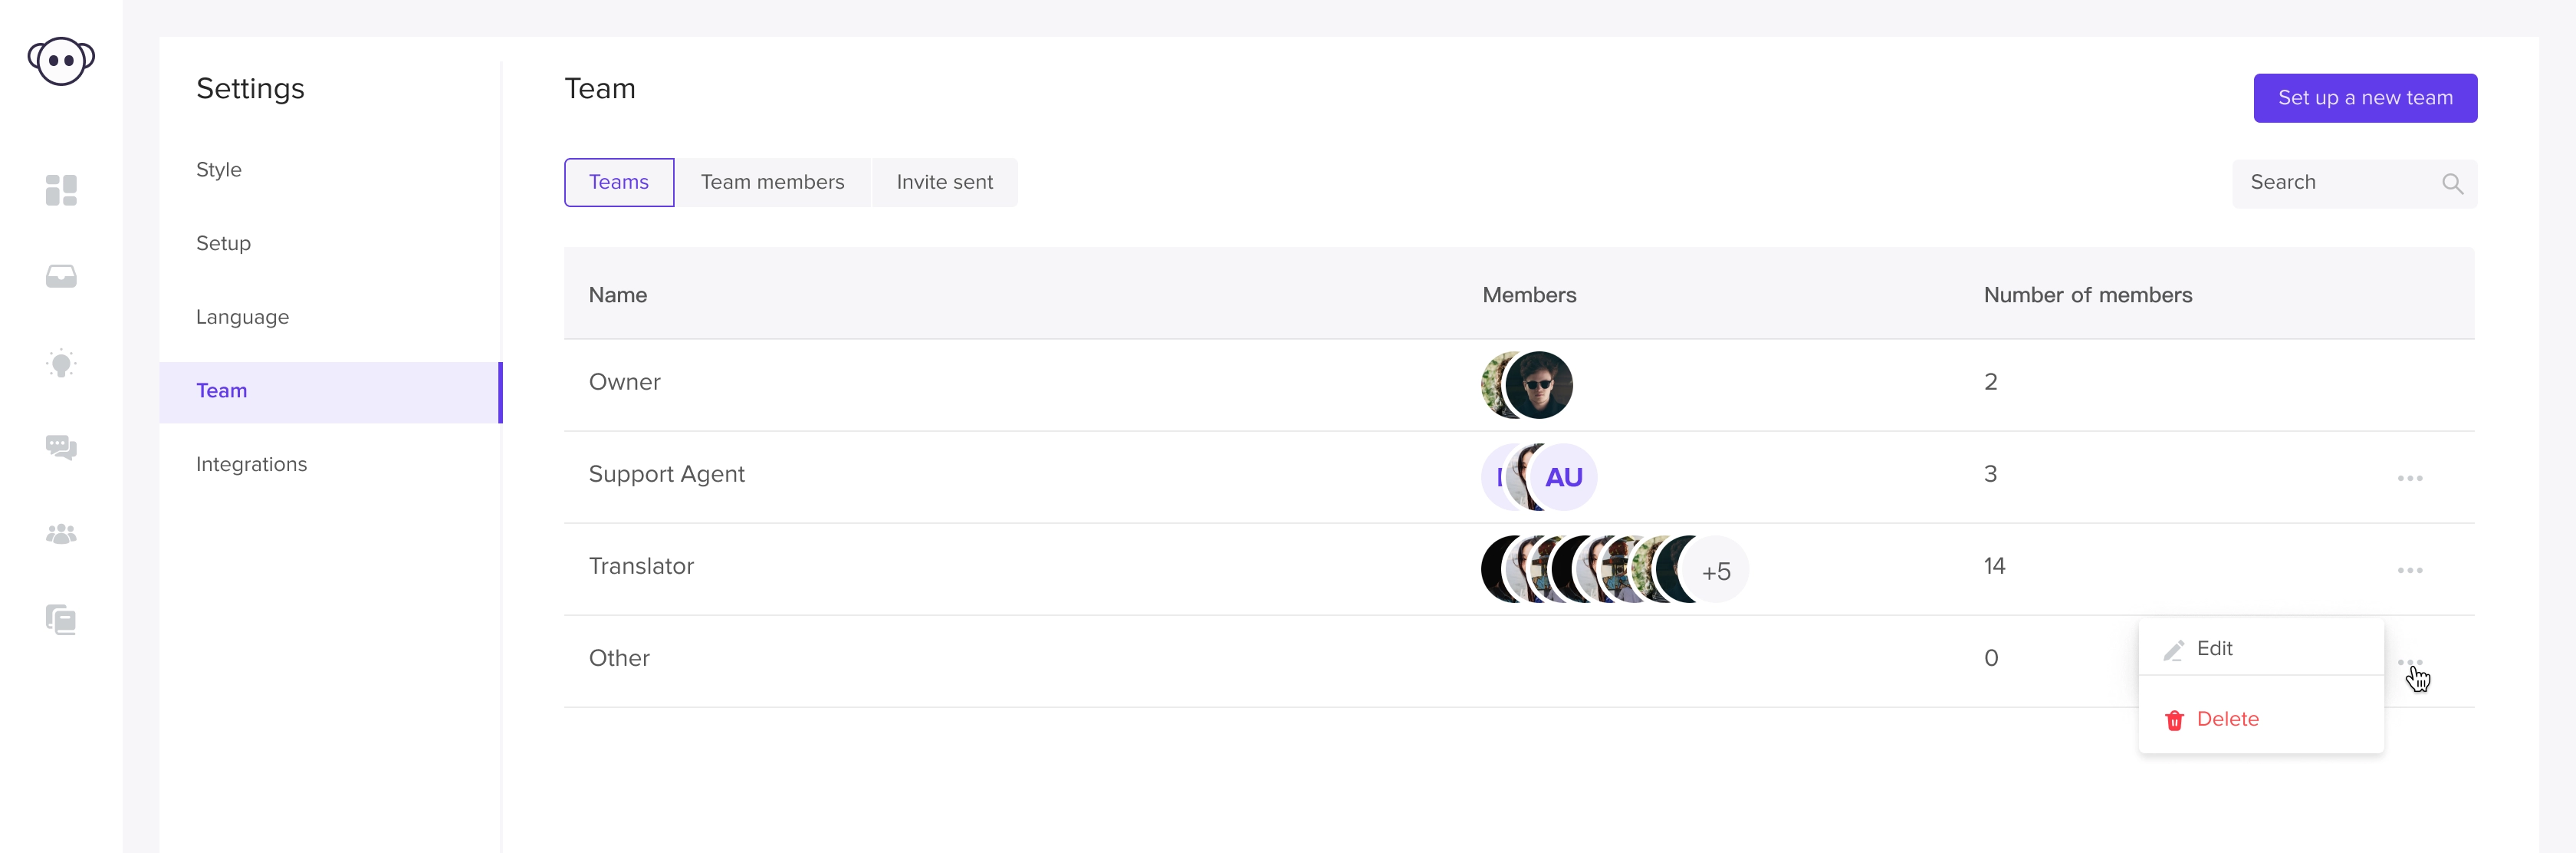Switch to the Team members tab
The image size is (2576, 853).
pyautogui.click(x=772, y=182)
